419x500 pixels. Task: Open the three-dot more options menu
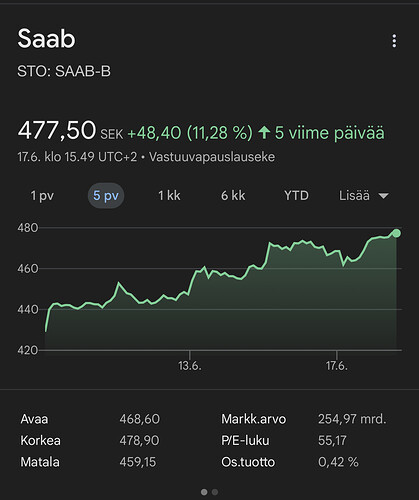point(394,41)
